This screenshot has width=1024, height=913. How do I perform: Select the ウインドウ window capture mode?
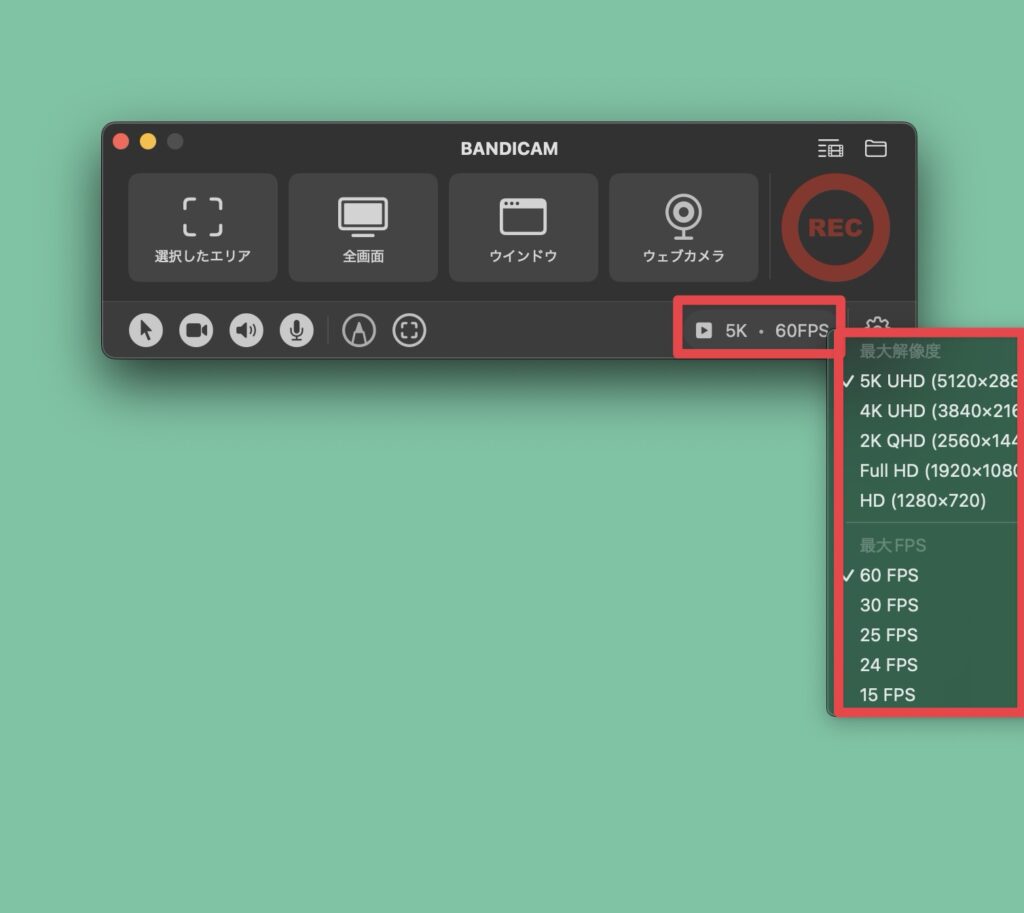(523, 228)
